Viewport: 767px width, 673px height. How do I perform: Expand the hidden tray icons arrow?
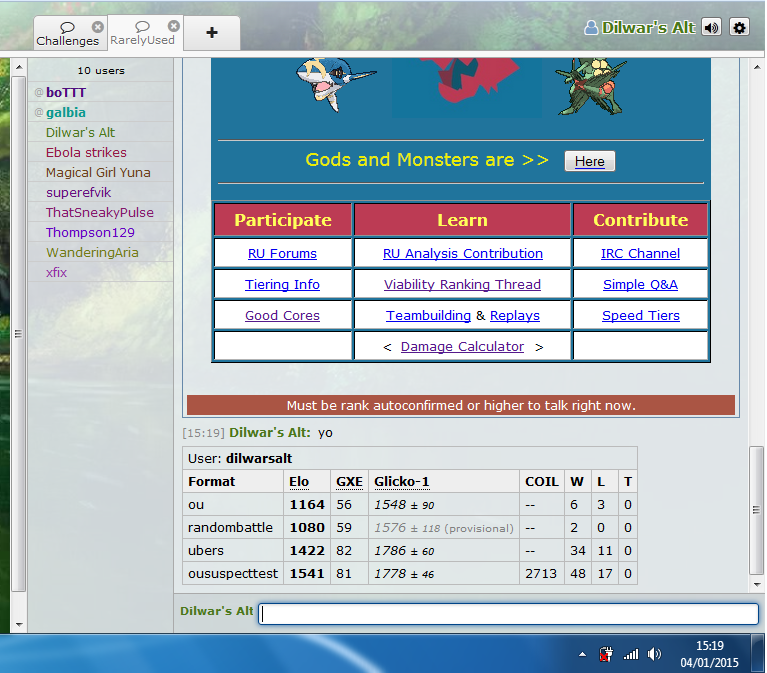[582, 654]
